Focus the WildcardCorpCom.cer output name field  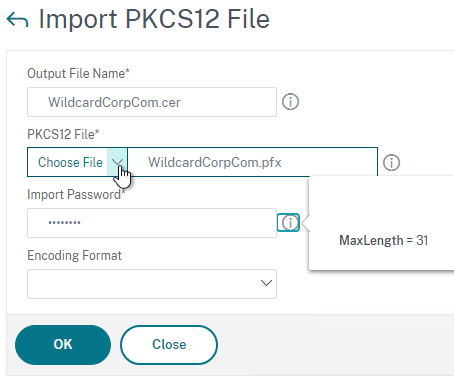click(152, 102)
